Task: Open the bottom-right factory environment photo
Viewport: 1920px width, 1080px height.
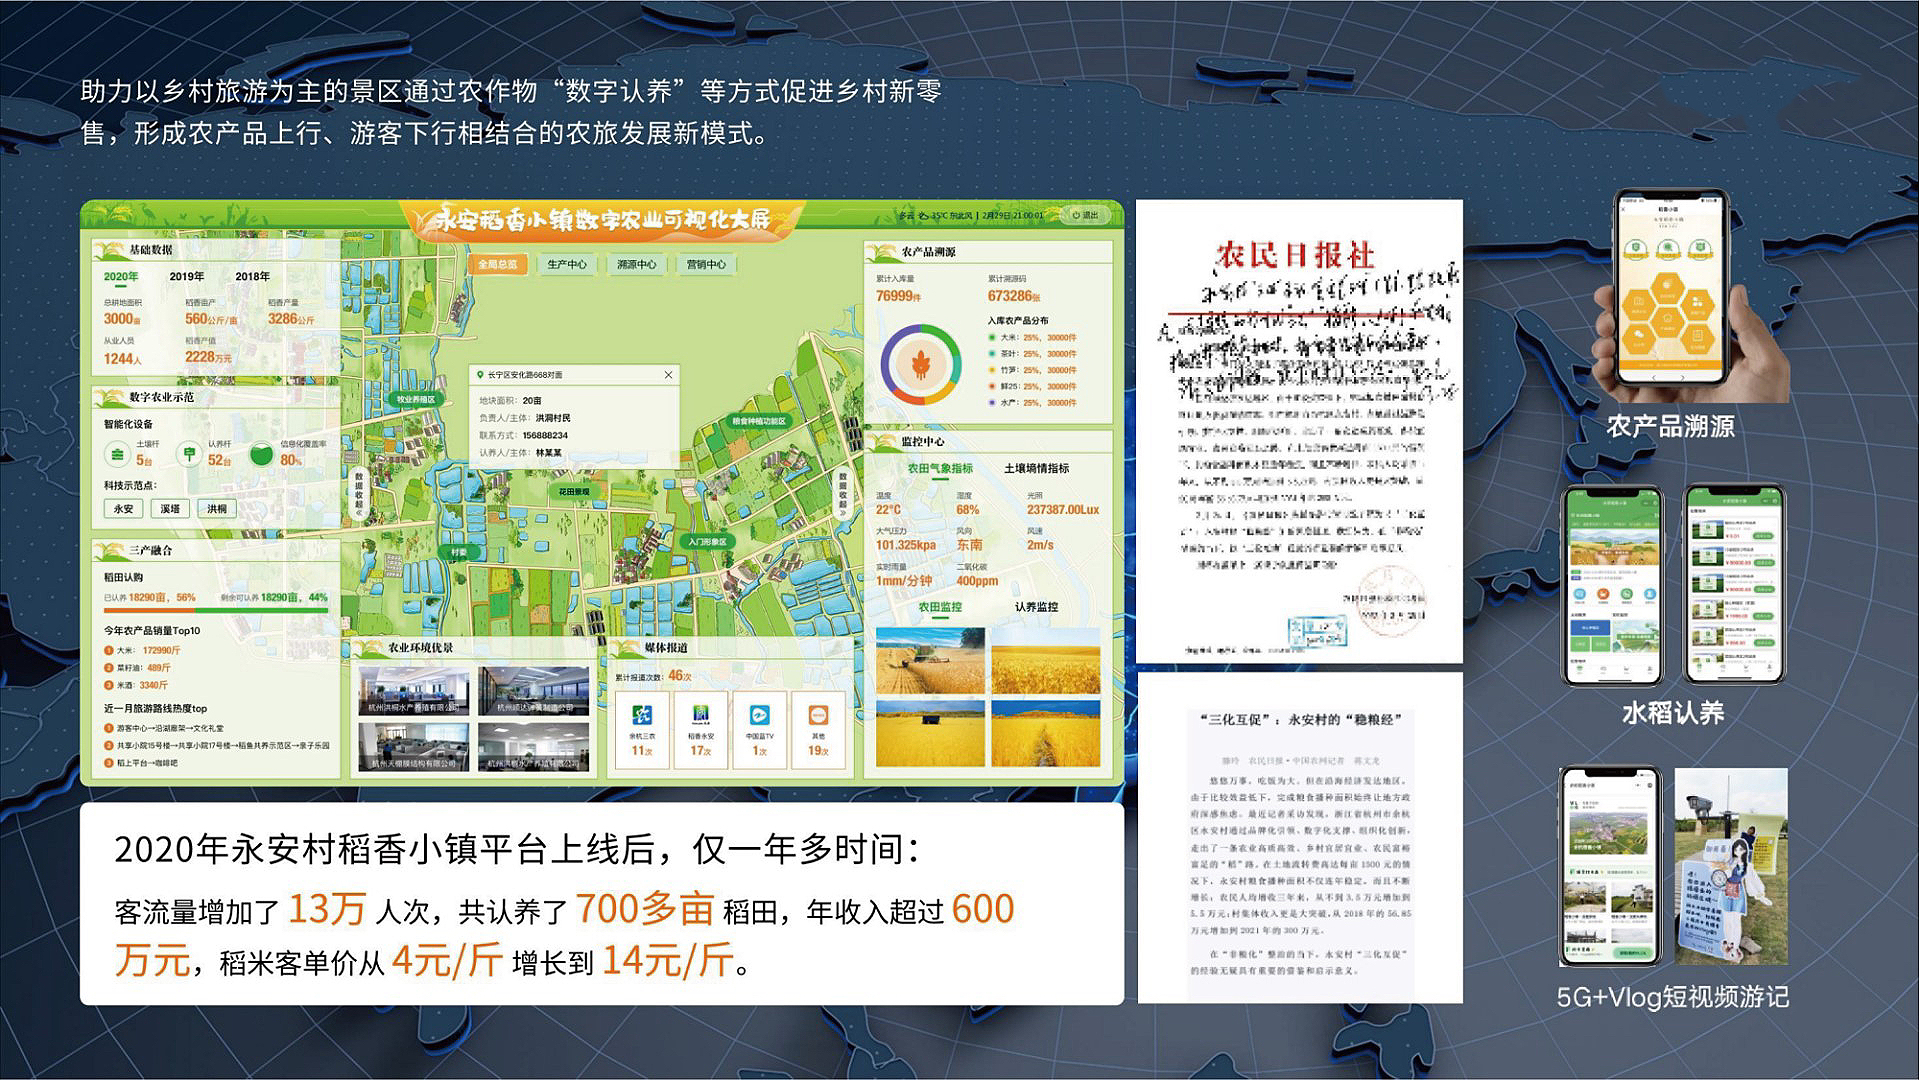Action: [x=534, y=747]
